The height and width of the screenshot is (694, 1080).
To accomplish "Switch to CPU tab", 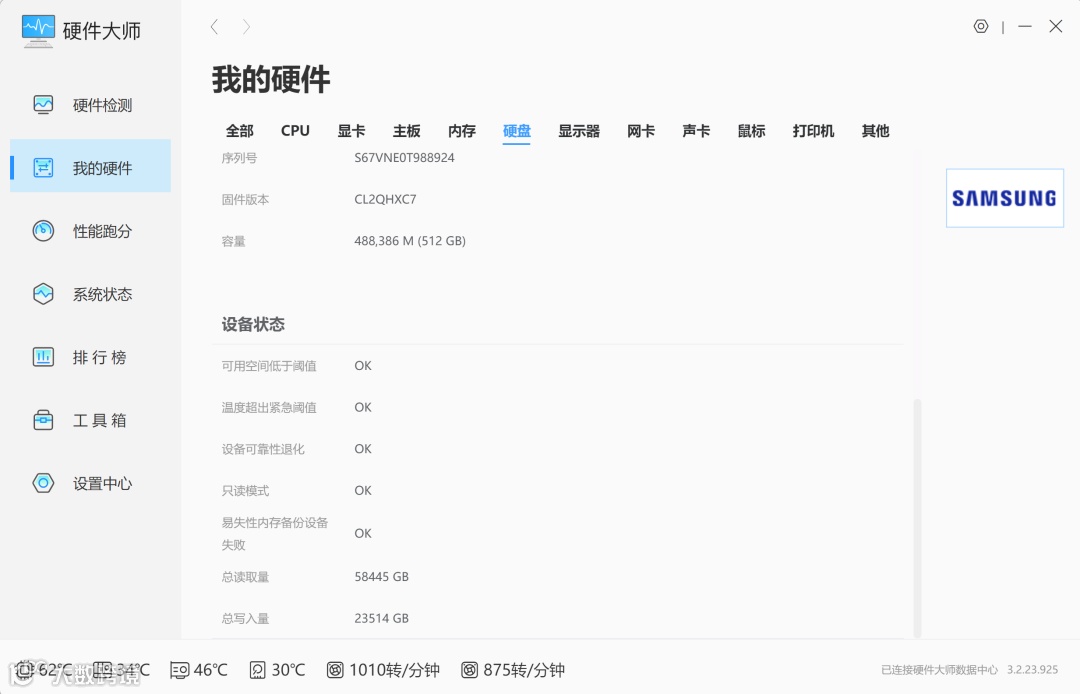I will [295, 131].
